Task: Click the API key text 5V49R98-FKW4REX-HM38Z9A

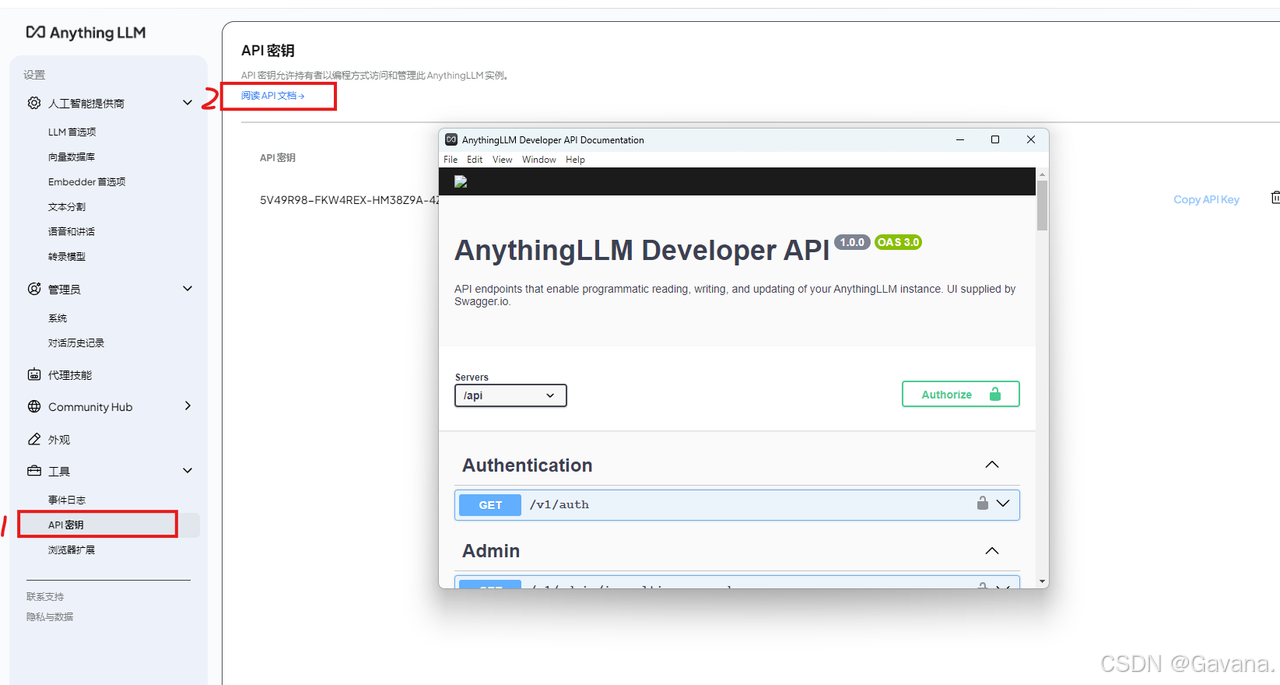Action: point(349,200)
